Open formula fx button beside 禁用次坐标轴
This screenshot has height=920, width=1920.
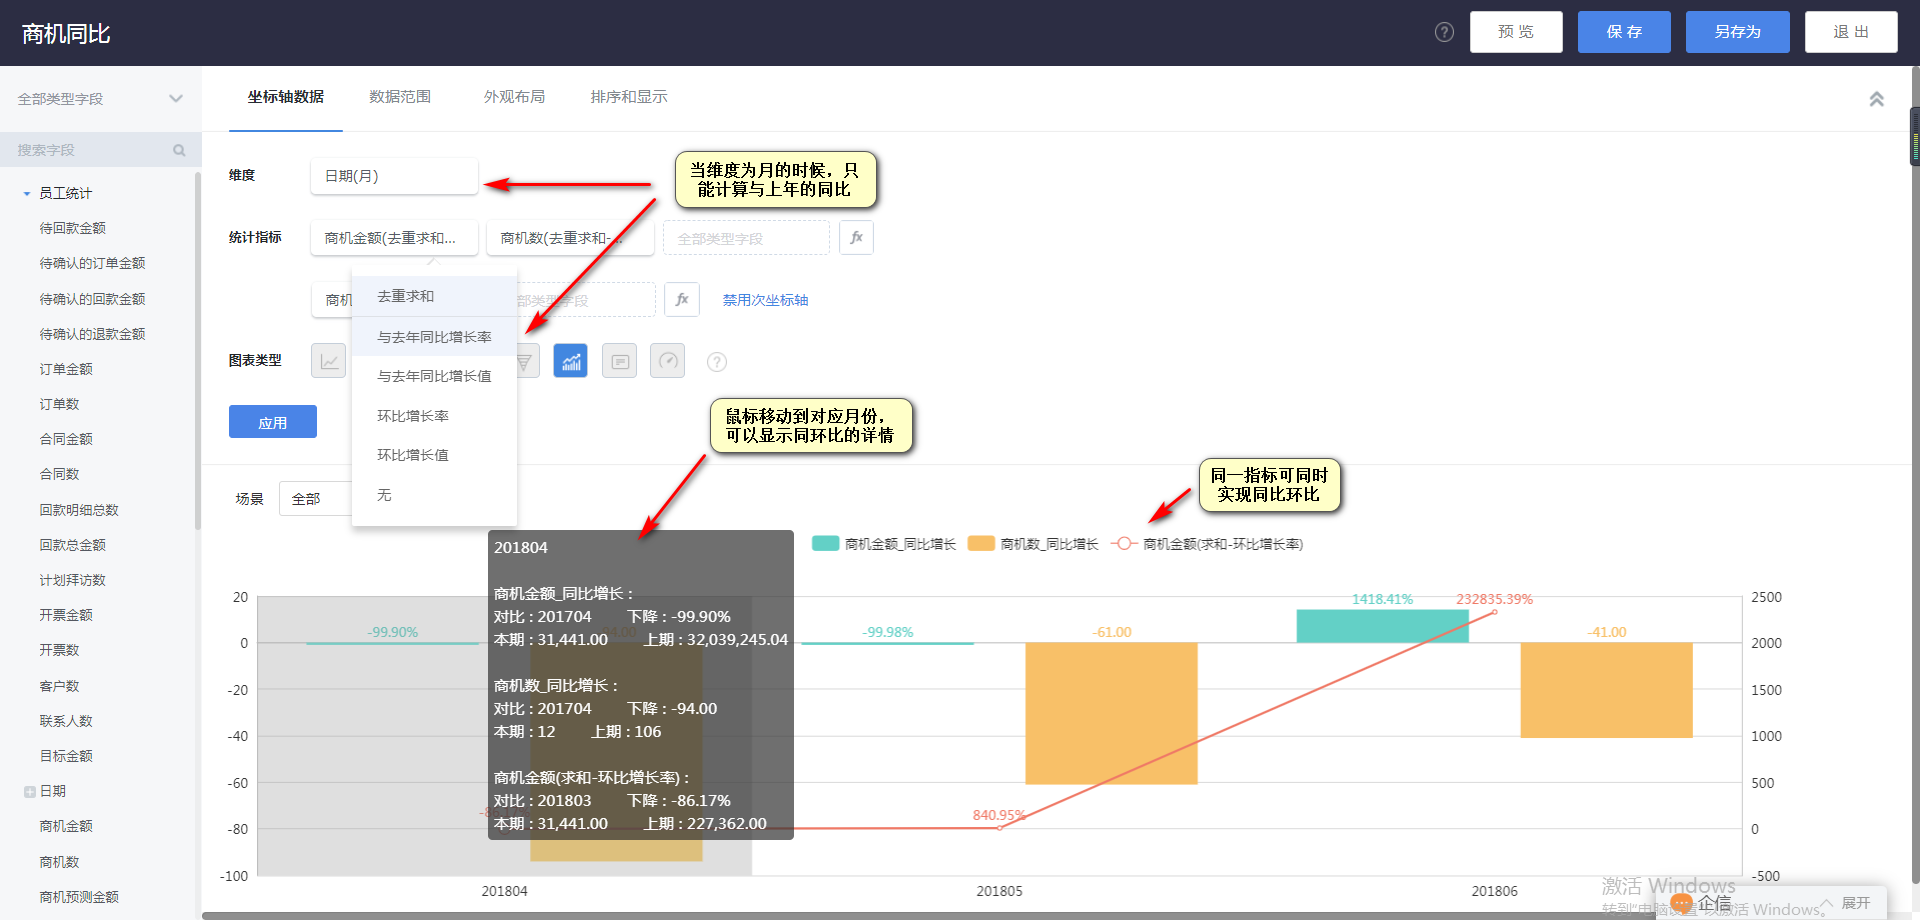point(682,299)
